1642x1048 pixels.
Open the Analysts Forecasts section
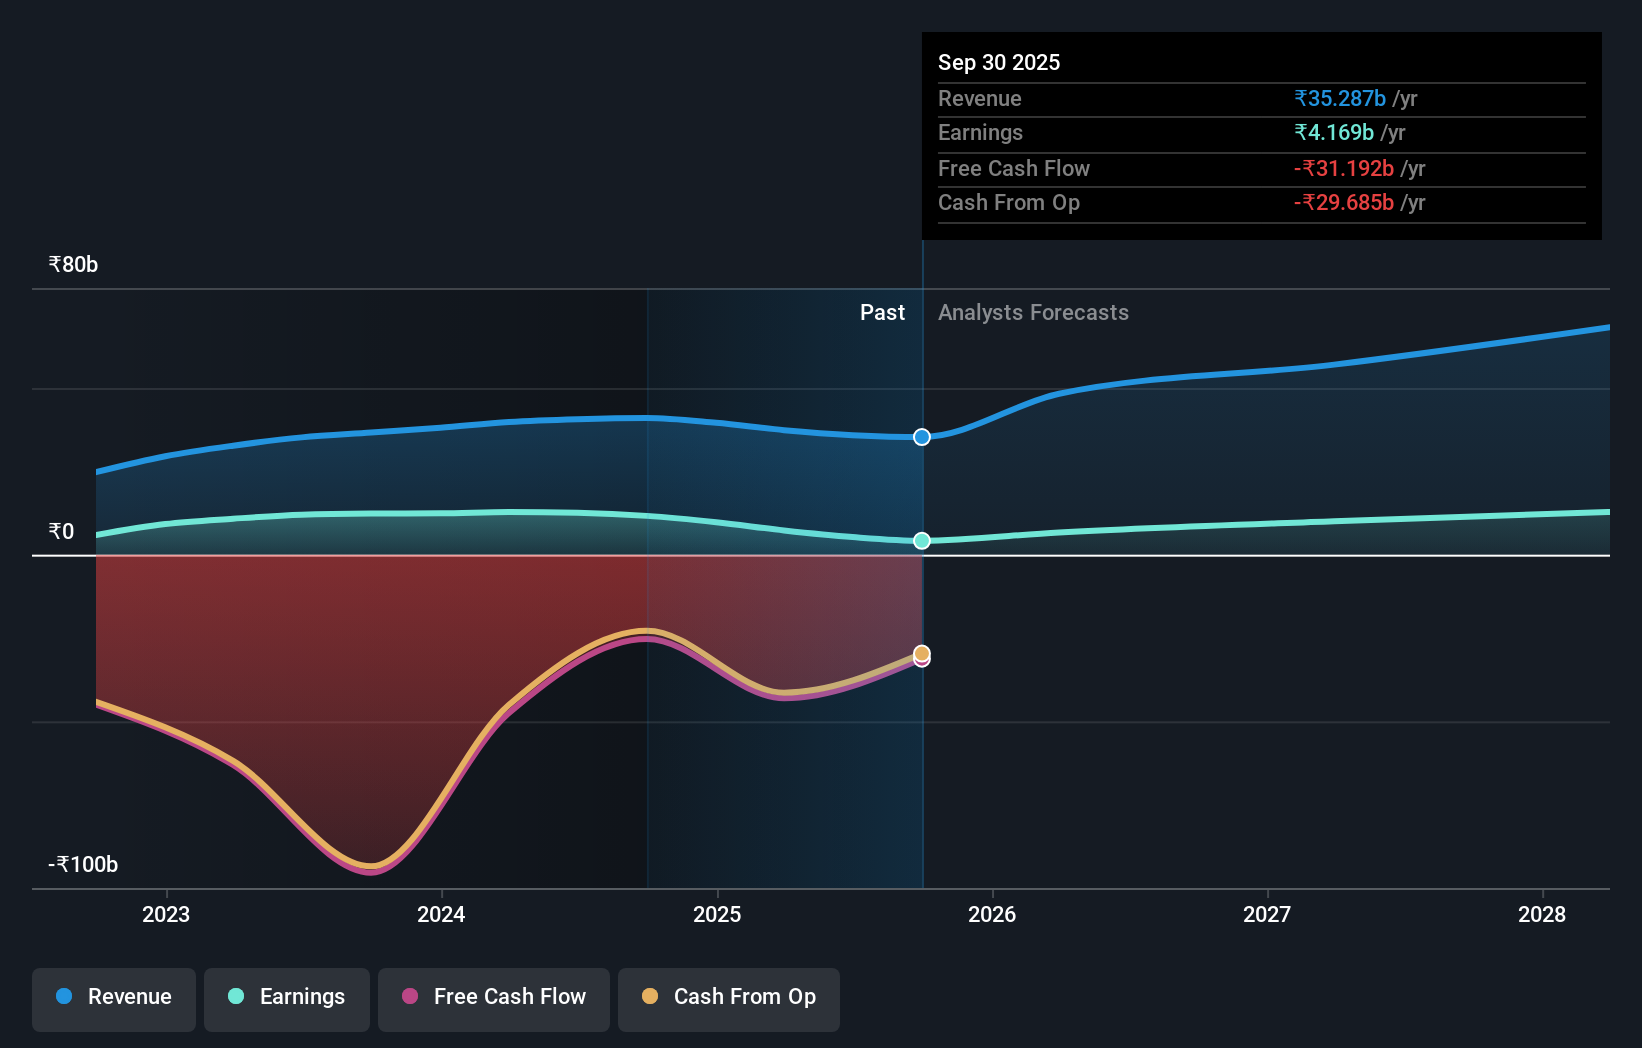[x=1033, y=312]
